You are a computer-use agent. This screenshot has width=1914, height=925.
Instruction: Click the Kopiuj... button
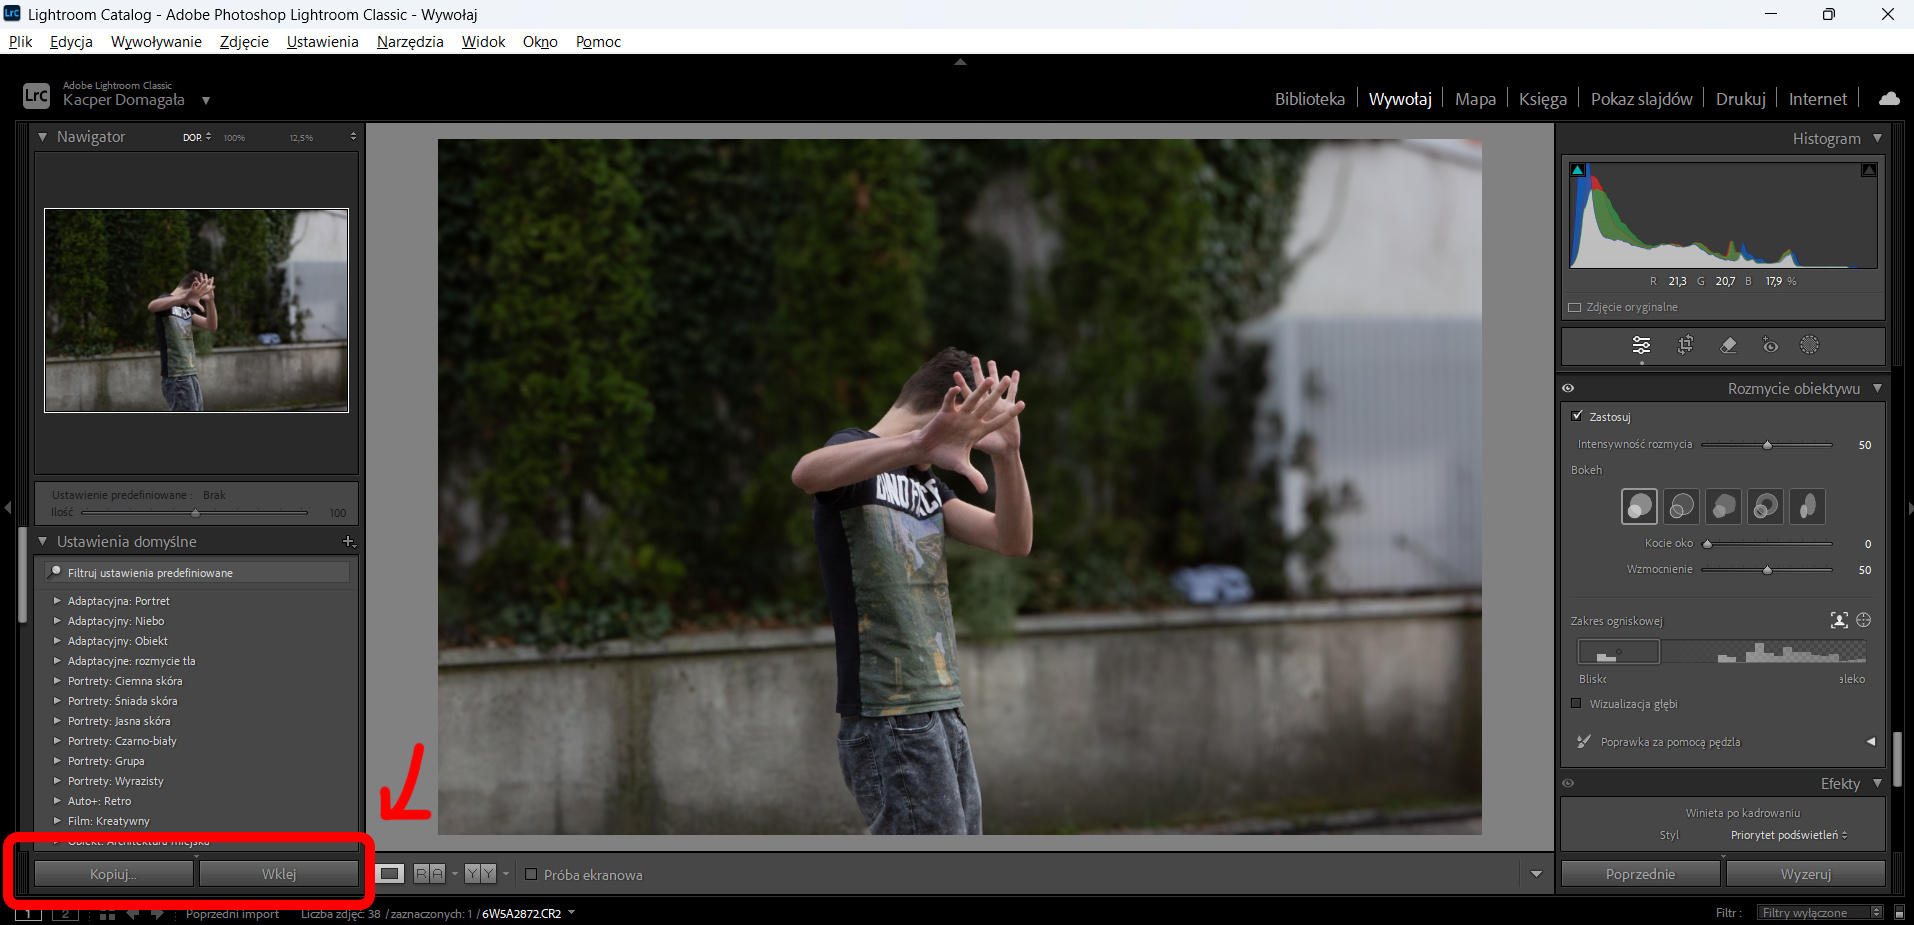point(113,874)
